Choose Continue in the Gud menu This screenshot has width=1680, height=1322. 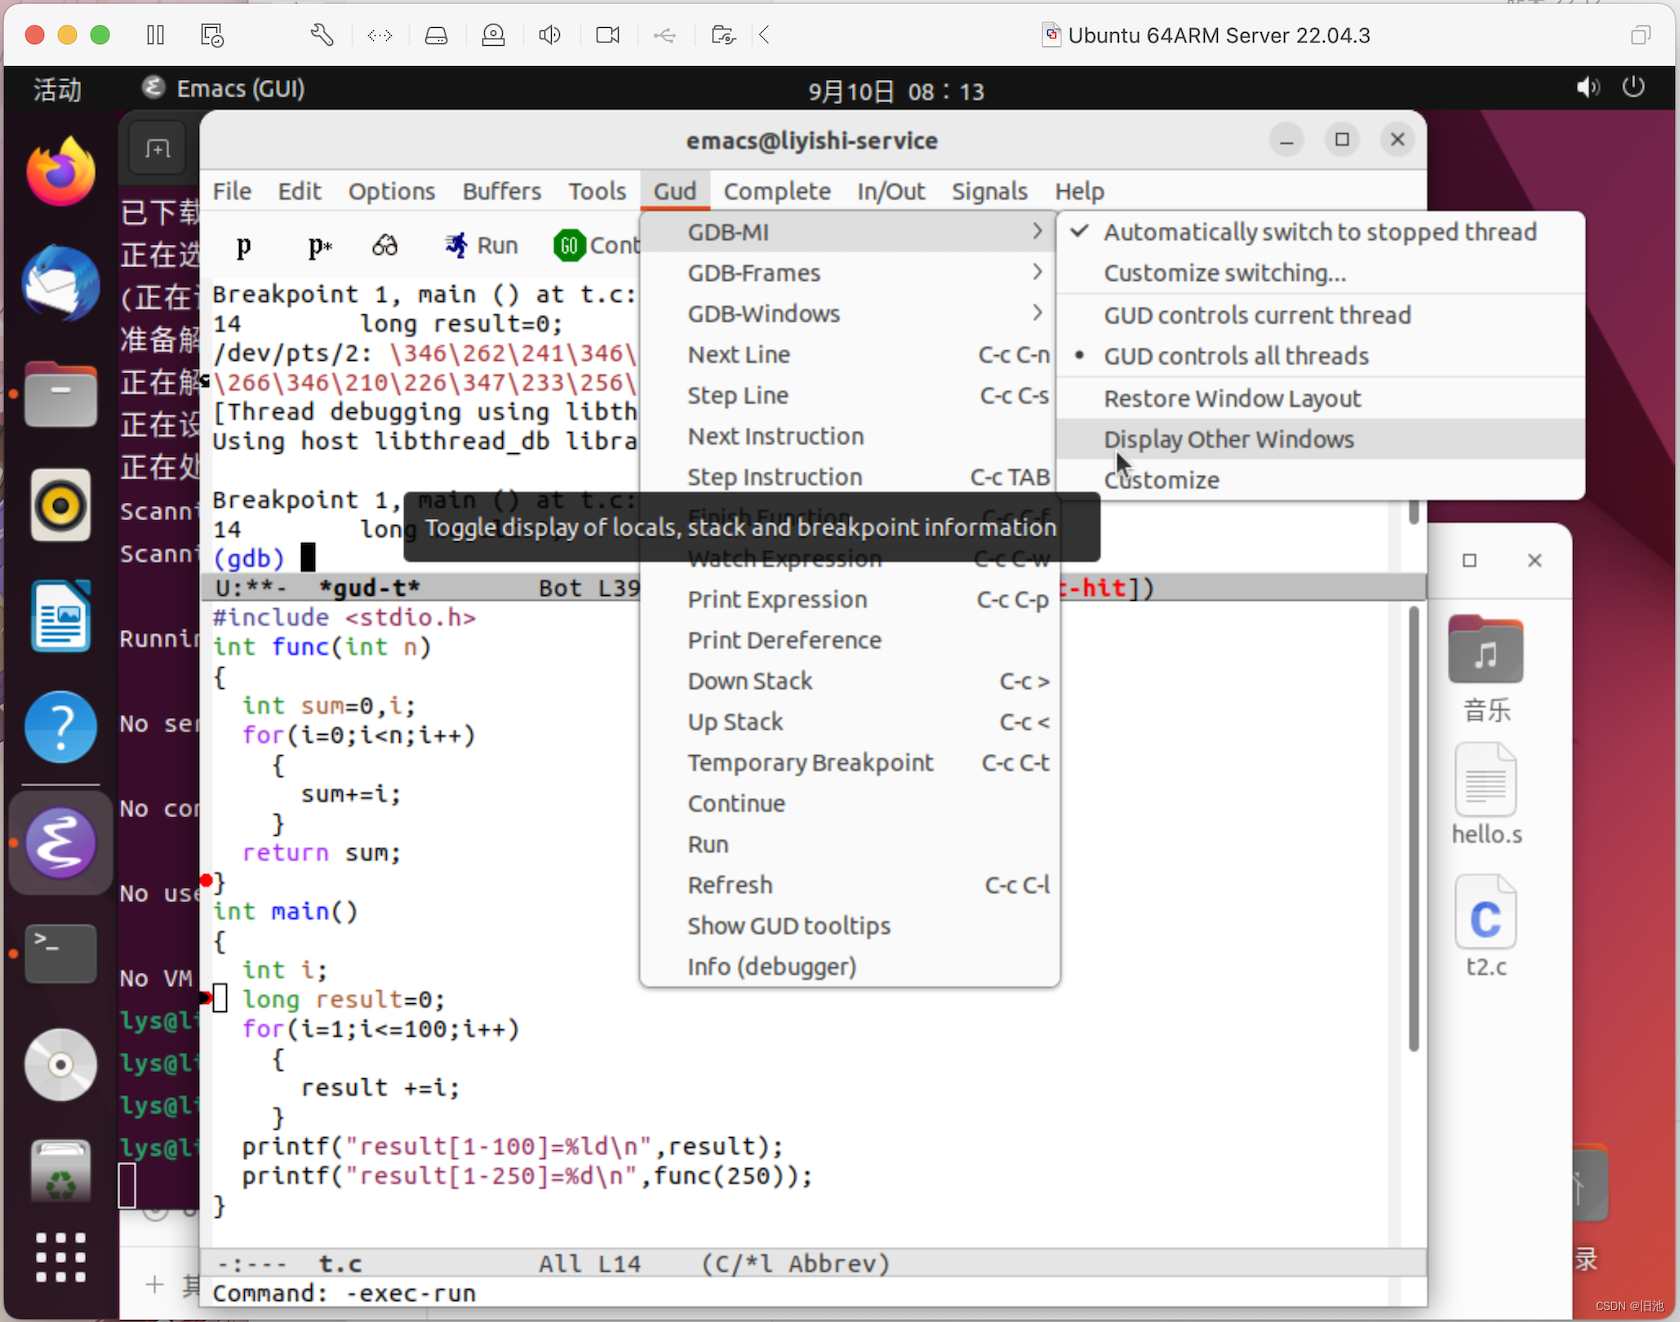(848, 804)
